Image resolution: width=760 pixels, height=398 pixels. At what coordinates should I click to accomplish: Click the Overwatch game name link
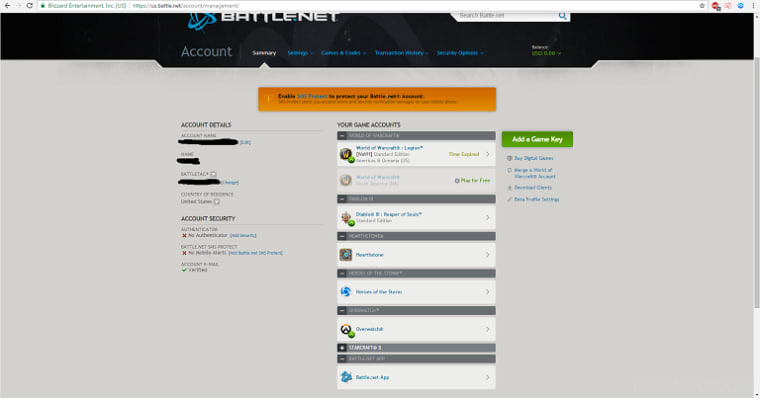[369, 329]
